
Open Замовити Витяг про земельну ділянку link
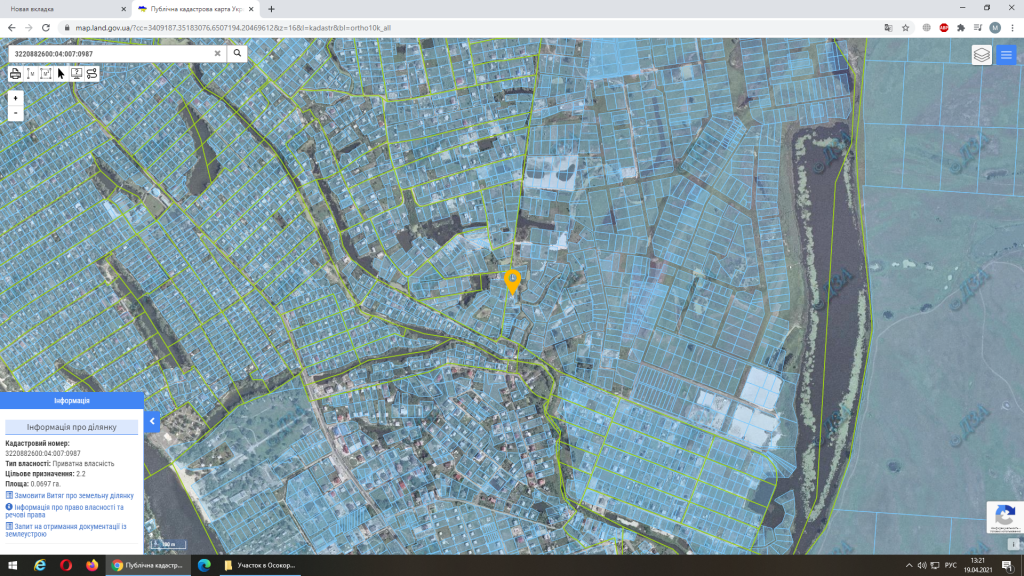pyautogui.click(x=73, y=495)
